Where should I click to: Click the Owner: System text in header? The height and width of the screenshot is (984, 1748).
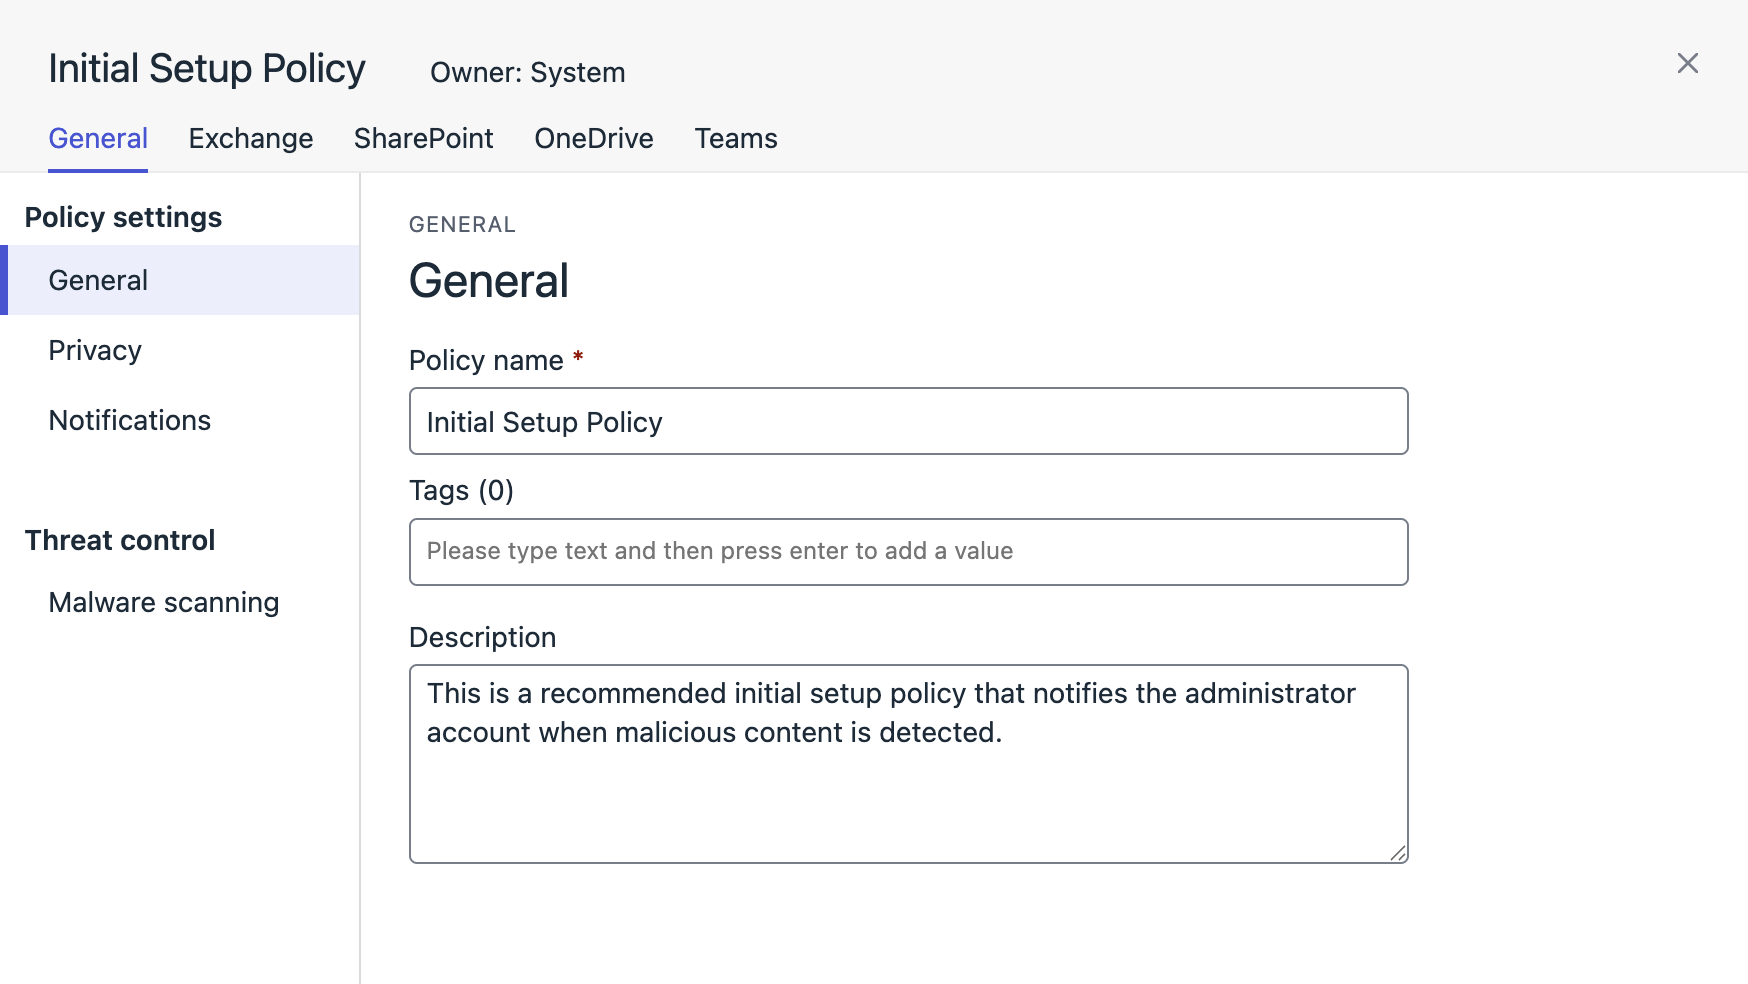click(x=527, y=73)
